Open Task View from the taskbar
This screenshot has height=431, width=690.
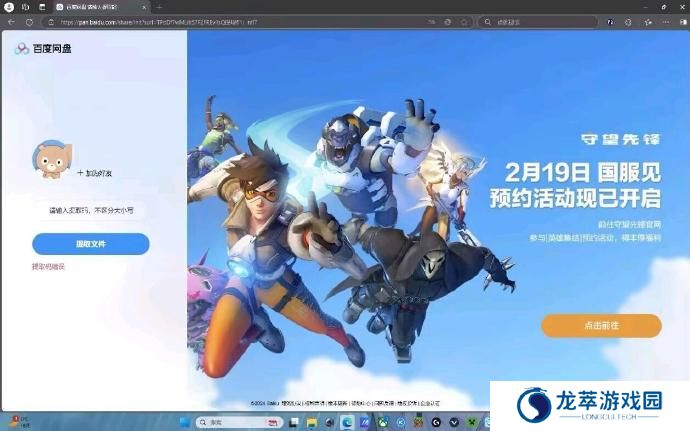click(294, 422)
